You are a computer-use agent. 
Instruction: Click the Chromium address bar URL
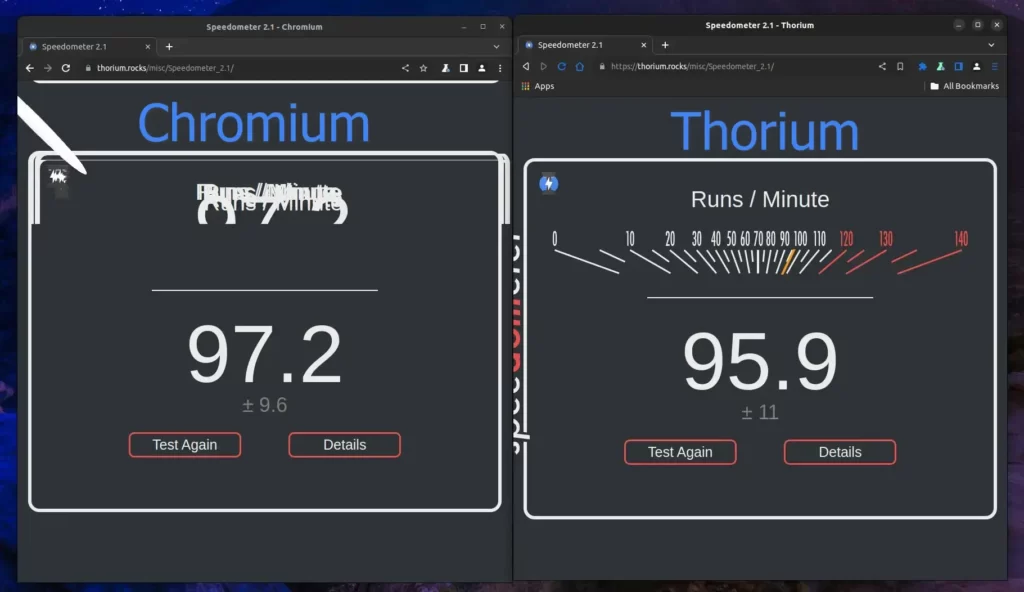coord(165,68)
